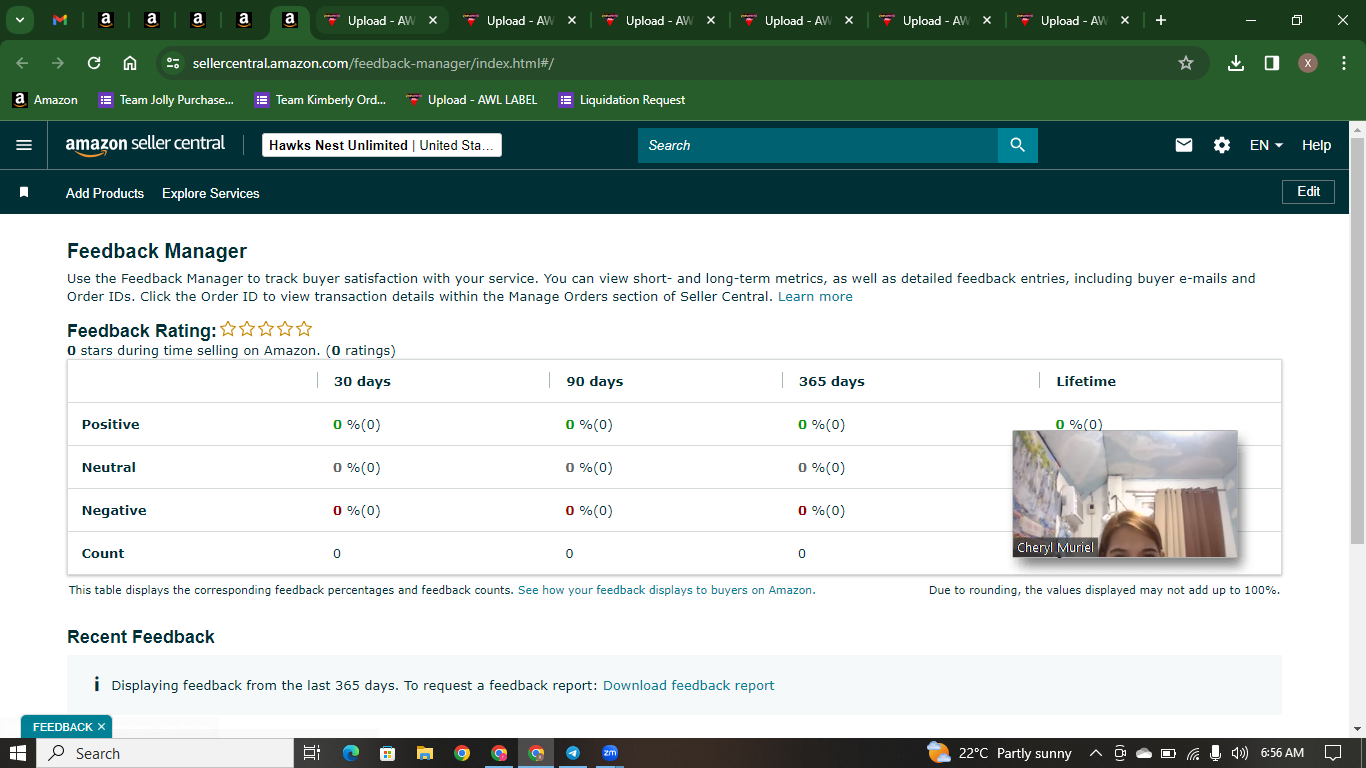
Task: Open Seller Central messages envelope
Action: click(x=1184, y=145)
